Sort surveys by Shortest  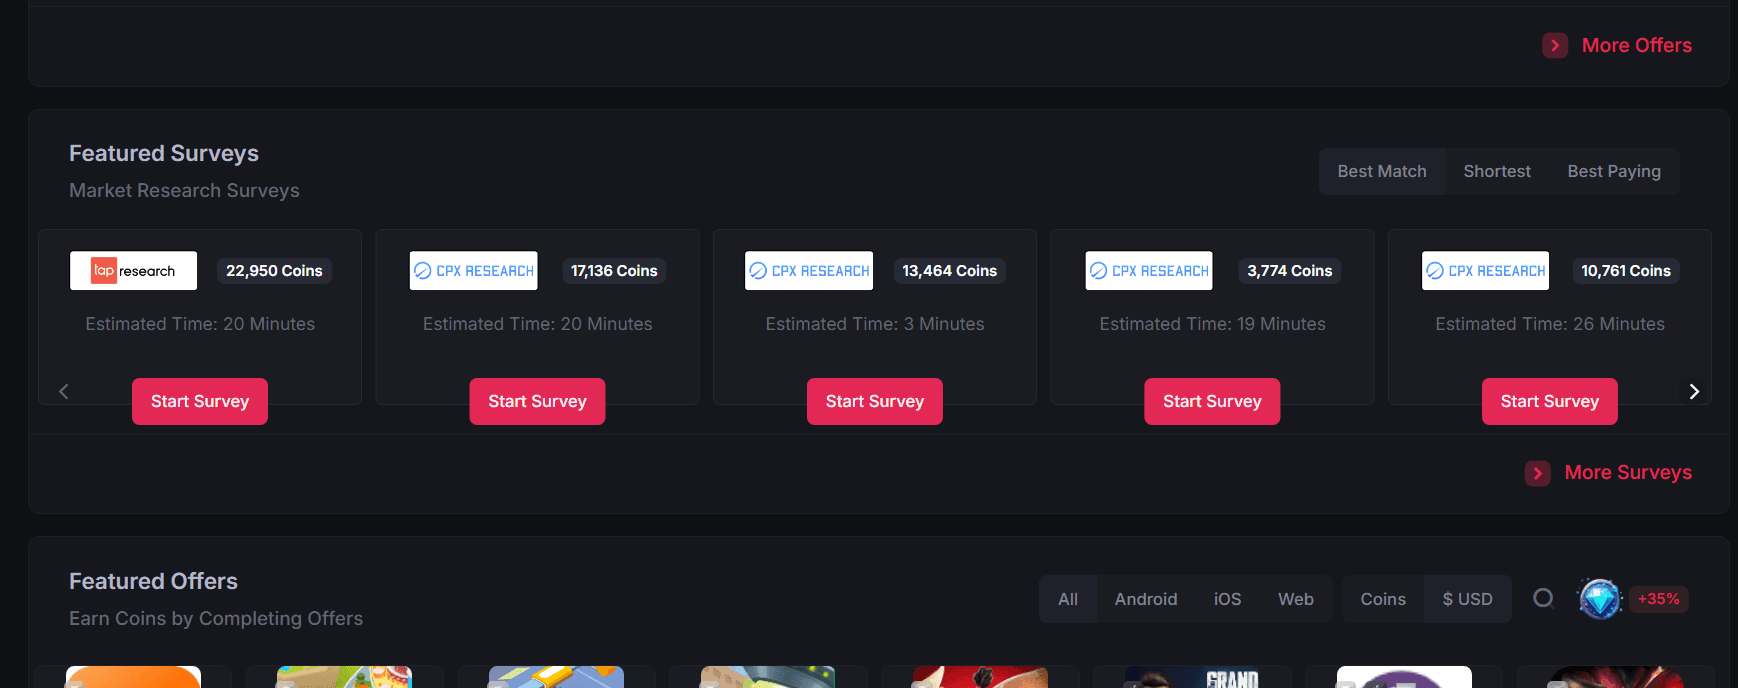click(x=1497, y=171)
